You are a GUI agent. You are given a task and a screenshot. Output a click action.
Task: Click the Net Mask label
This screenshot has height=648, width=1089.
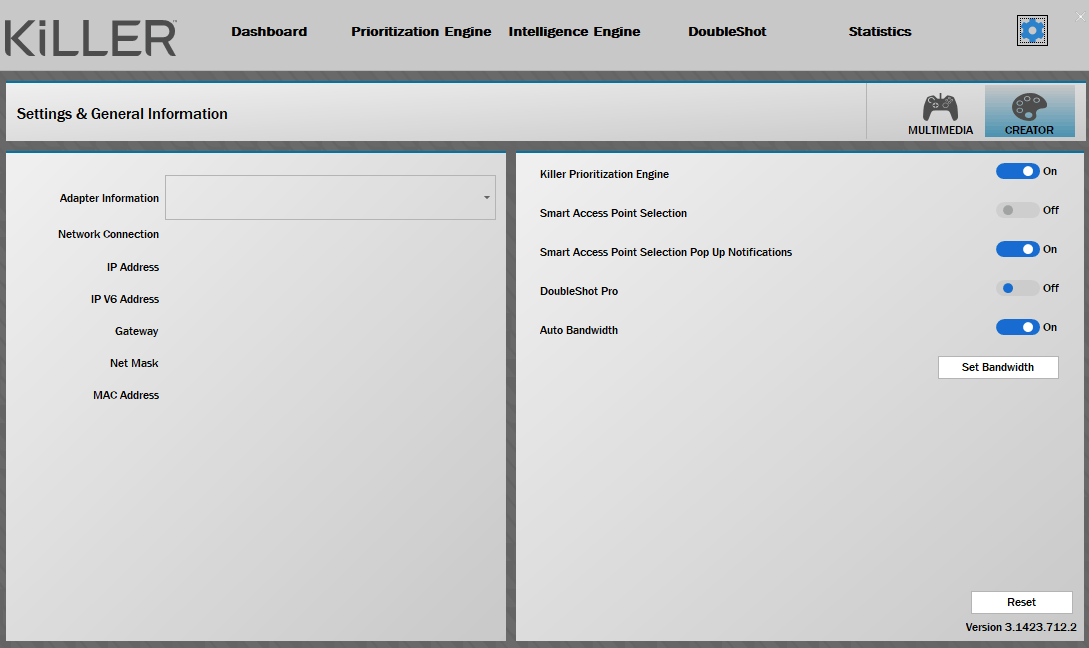134,363
